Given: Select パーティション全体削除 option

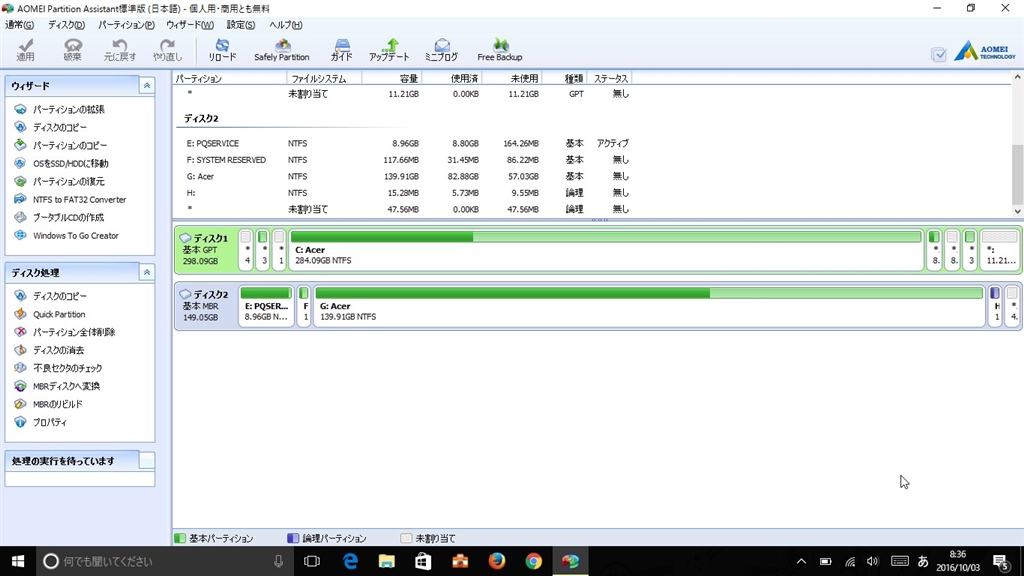Looking at the screenshot, I should [74, 332].
